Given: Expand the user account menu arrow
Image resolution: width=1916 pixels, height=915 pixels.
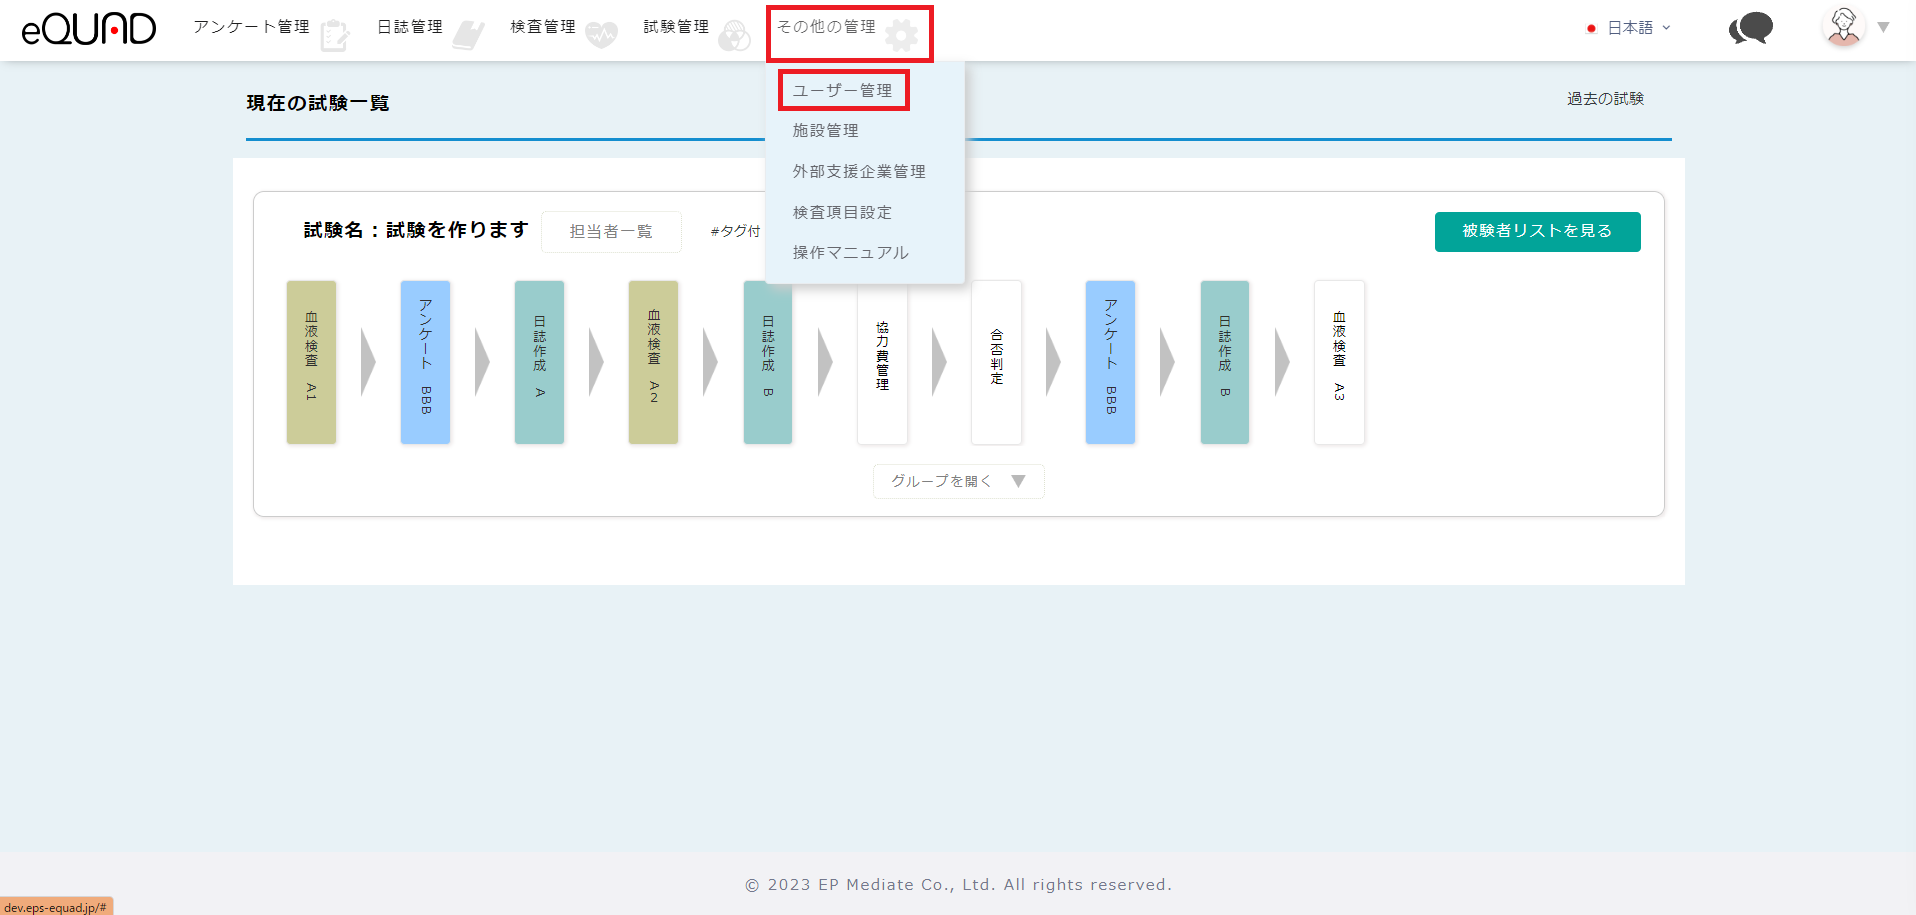Looking at the screenshot, I should 1884,27.
